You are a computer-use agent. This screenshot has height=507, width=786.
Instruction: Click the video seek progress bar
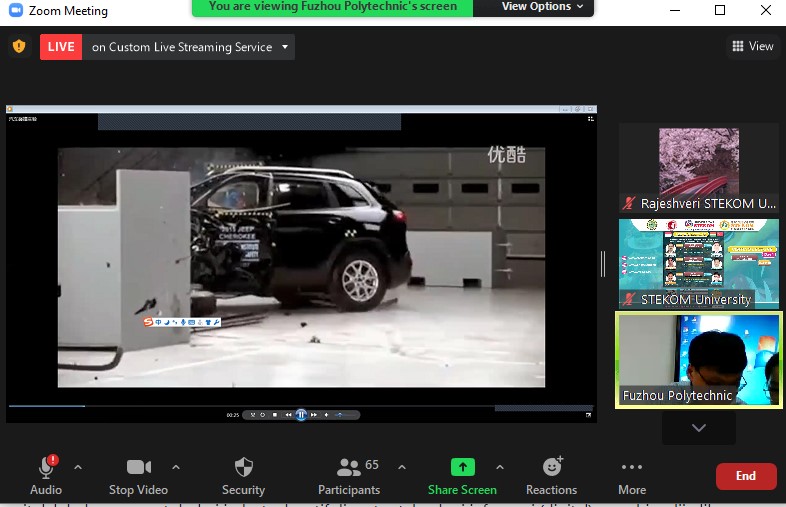(x=301, y=406)
